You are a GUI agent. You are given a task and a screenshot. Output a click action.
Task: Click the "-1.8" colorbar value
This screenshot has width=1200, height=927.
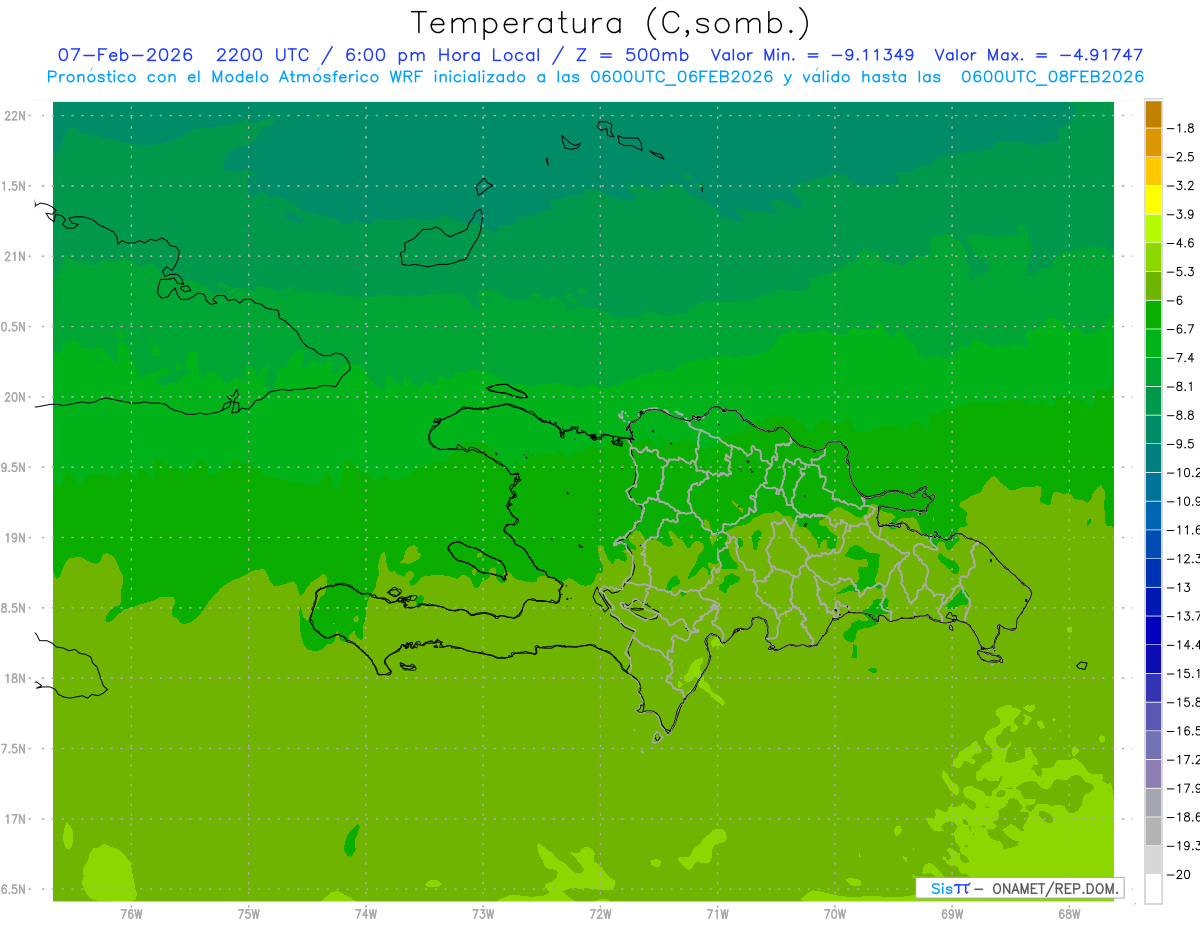click(x=1182, y=128)
